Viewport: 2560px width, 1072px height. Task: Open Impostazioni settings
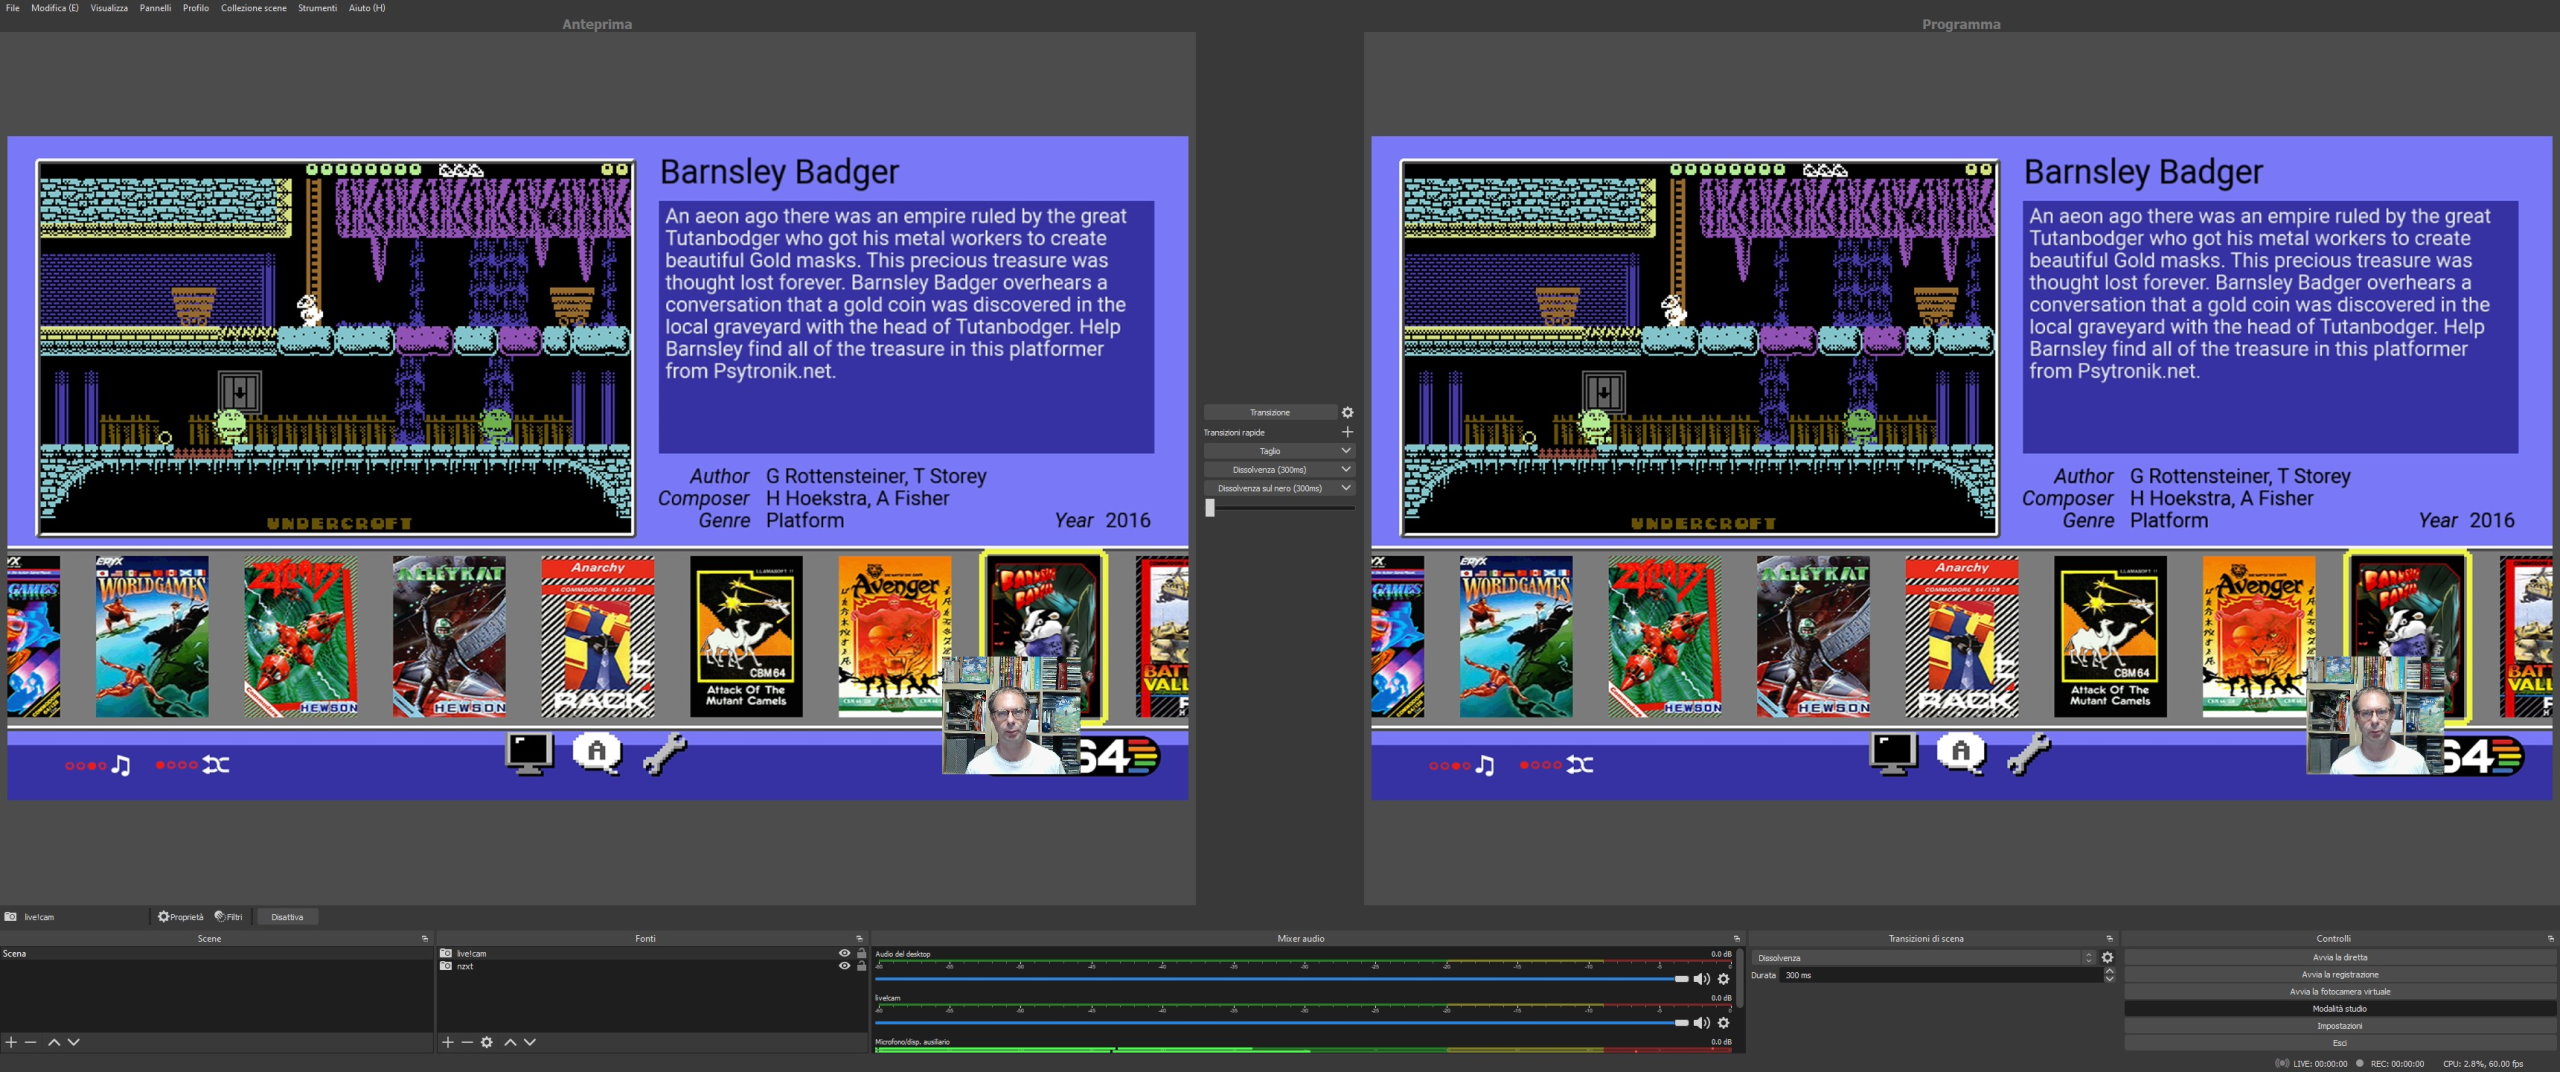2339,1026
